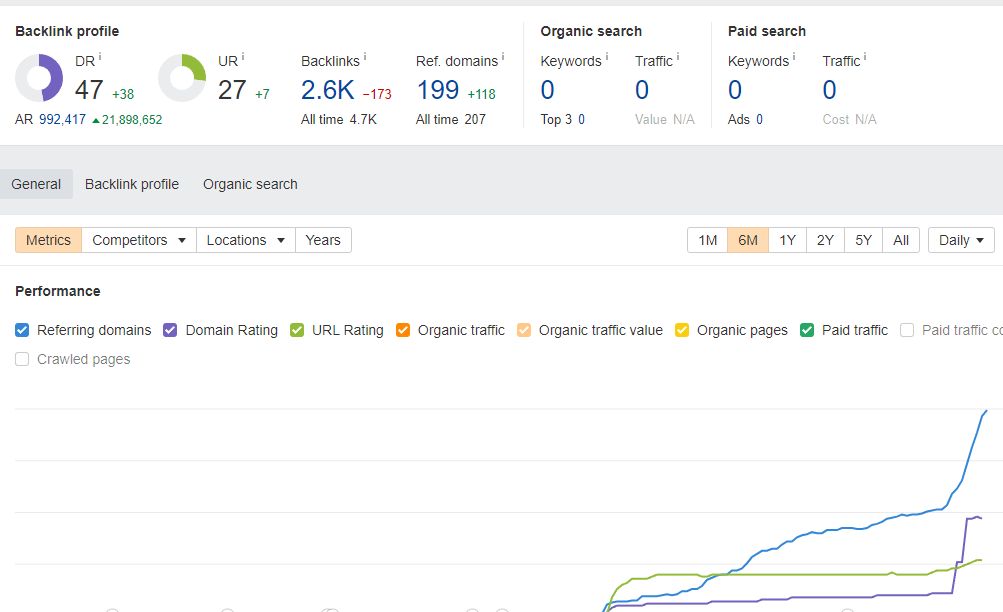1003x612 pixels.
Task: Click the DR info icon
Action: click(100, 57)
